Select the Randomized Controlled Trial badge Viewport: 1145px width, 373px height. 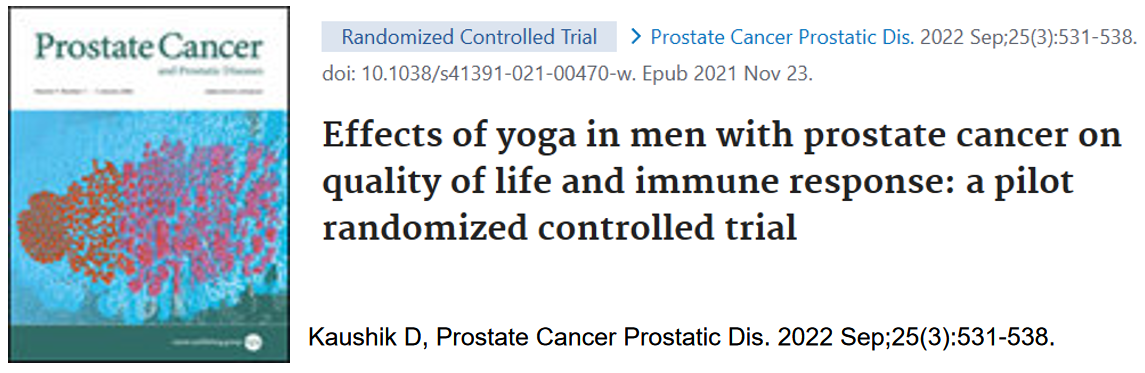[x=469, y=36]
